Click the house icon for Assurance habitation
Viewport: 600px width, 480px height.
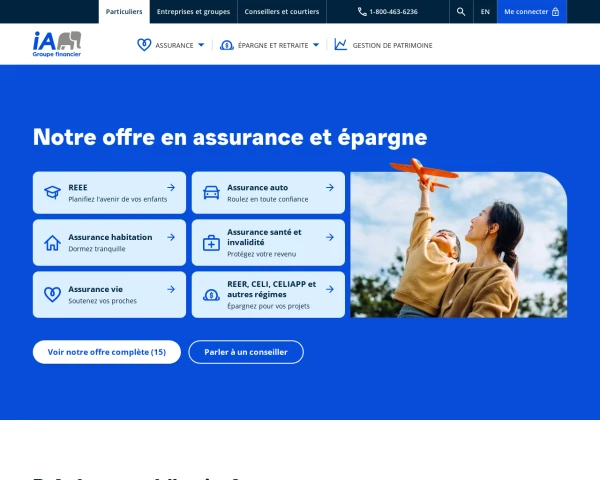[x=52, y=243]
